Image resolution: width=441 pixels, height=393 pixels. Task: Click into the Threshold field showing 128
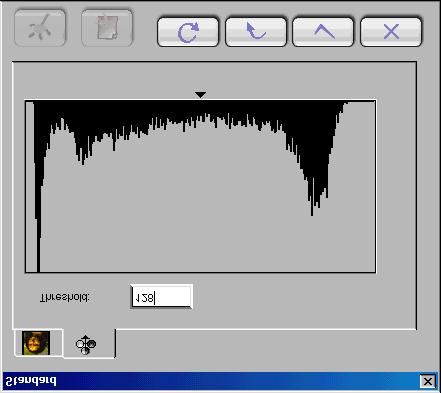[162, 297]
